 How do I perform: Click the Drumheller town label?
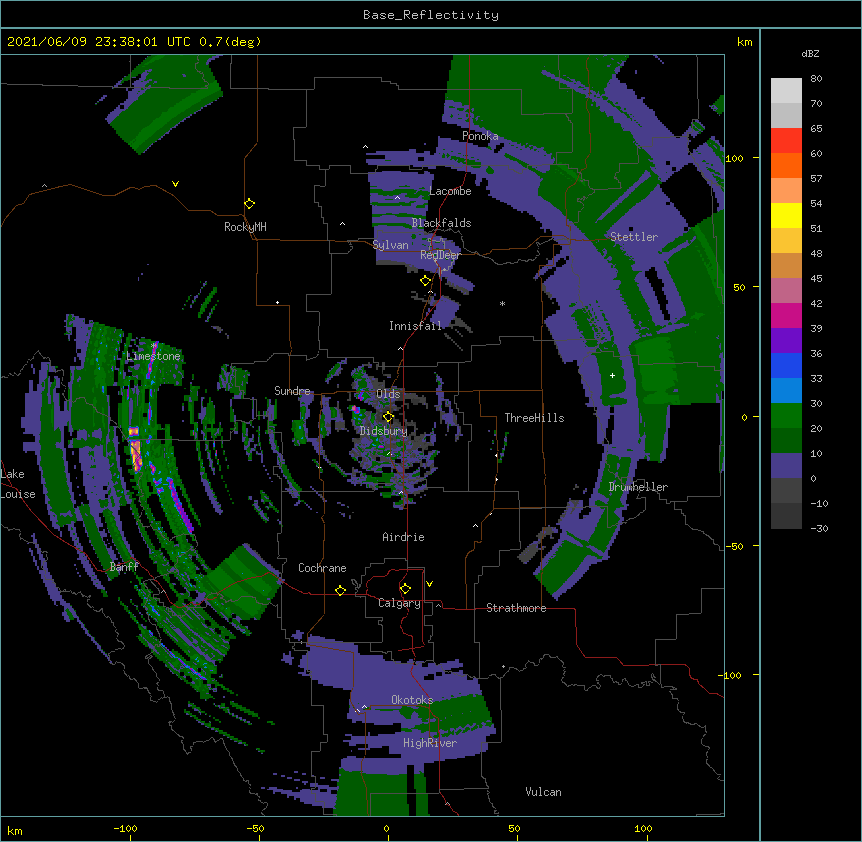point(638,487)
